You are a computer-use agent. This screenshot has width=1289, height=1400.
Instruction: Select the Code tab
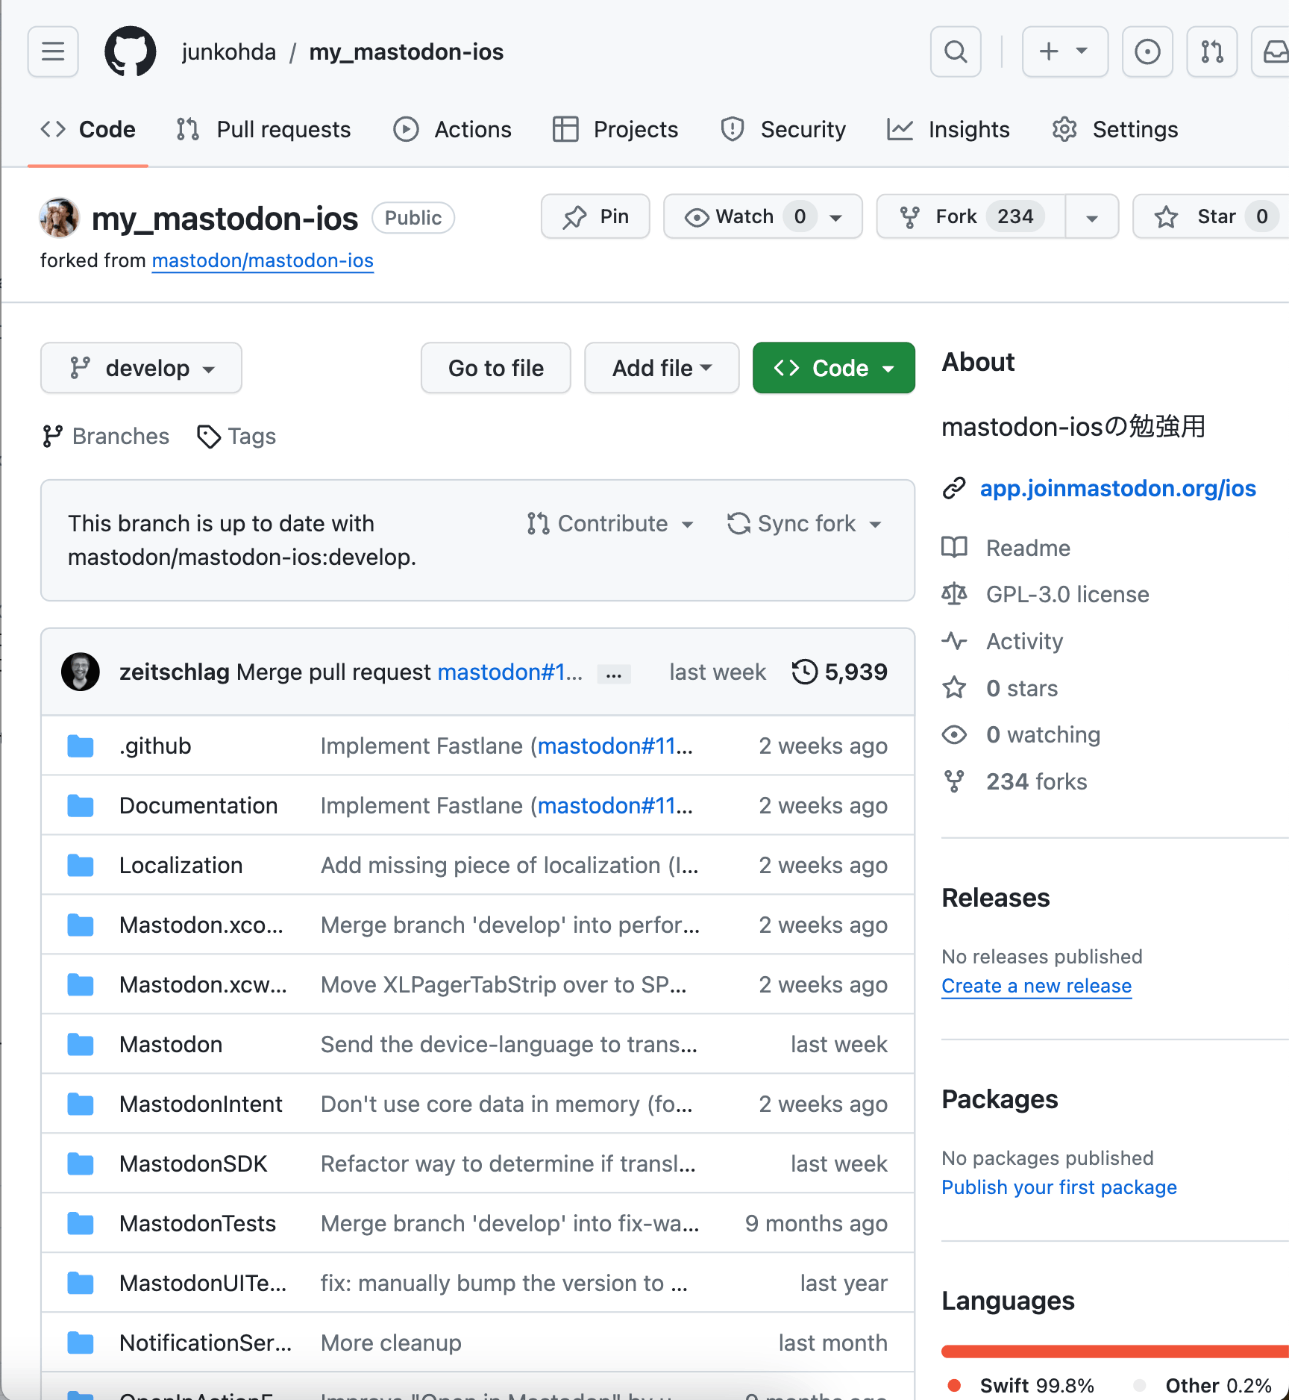[88, 129]
